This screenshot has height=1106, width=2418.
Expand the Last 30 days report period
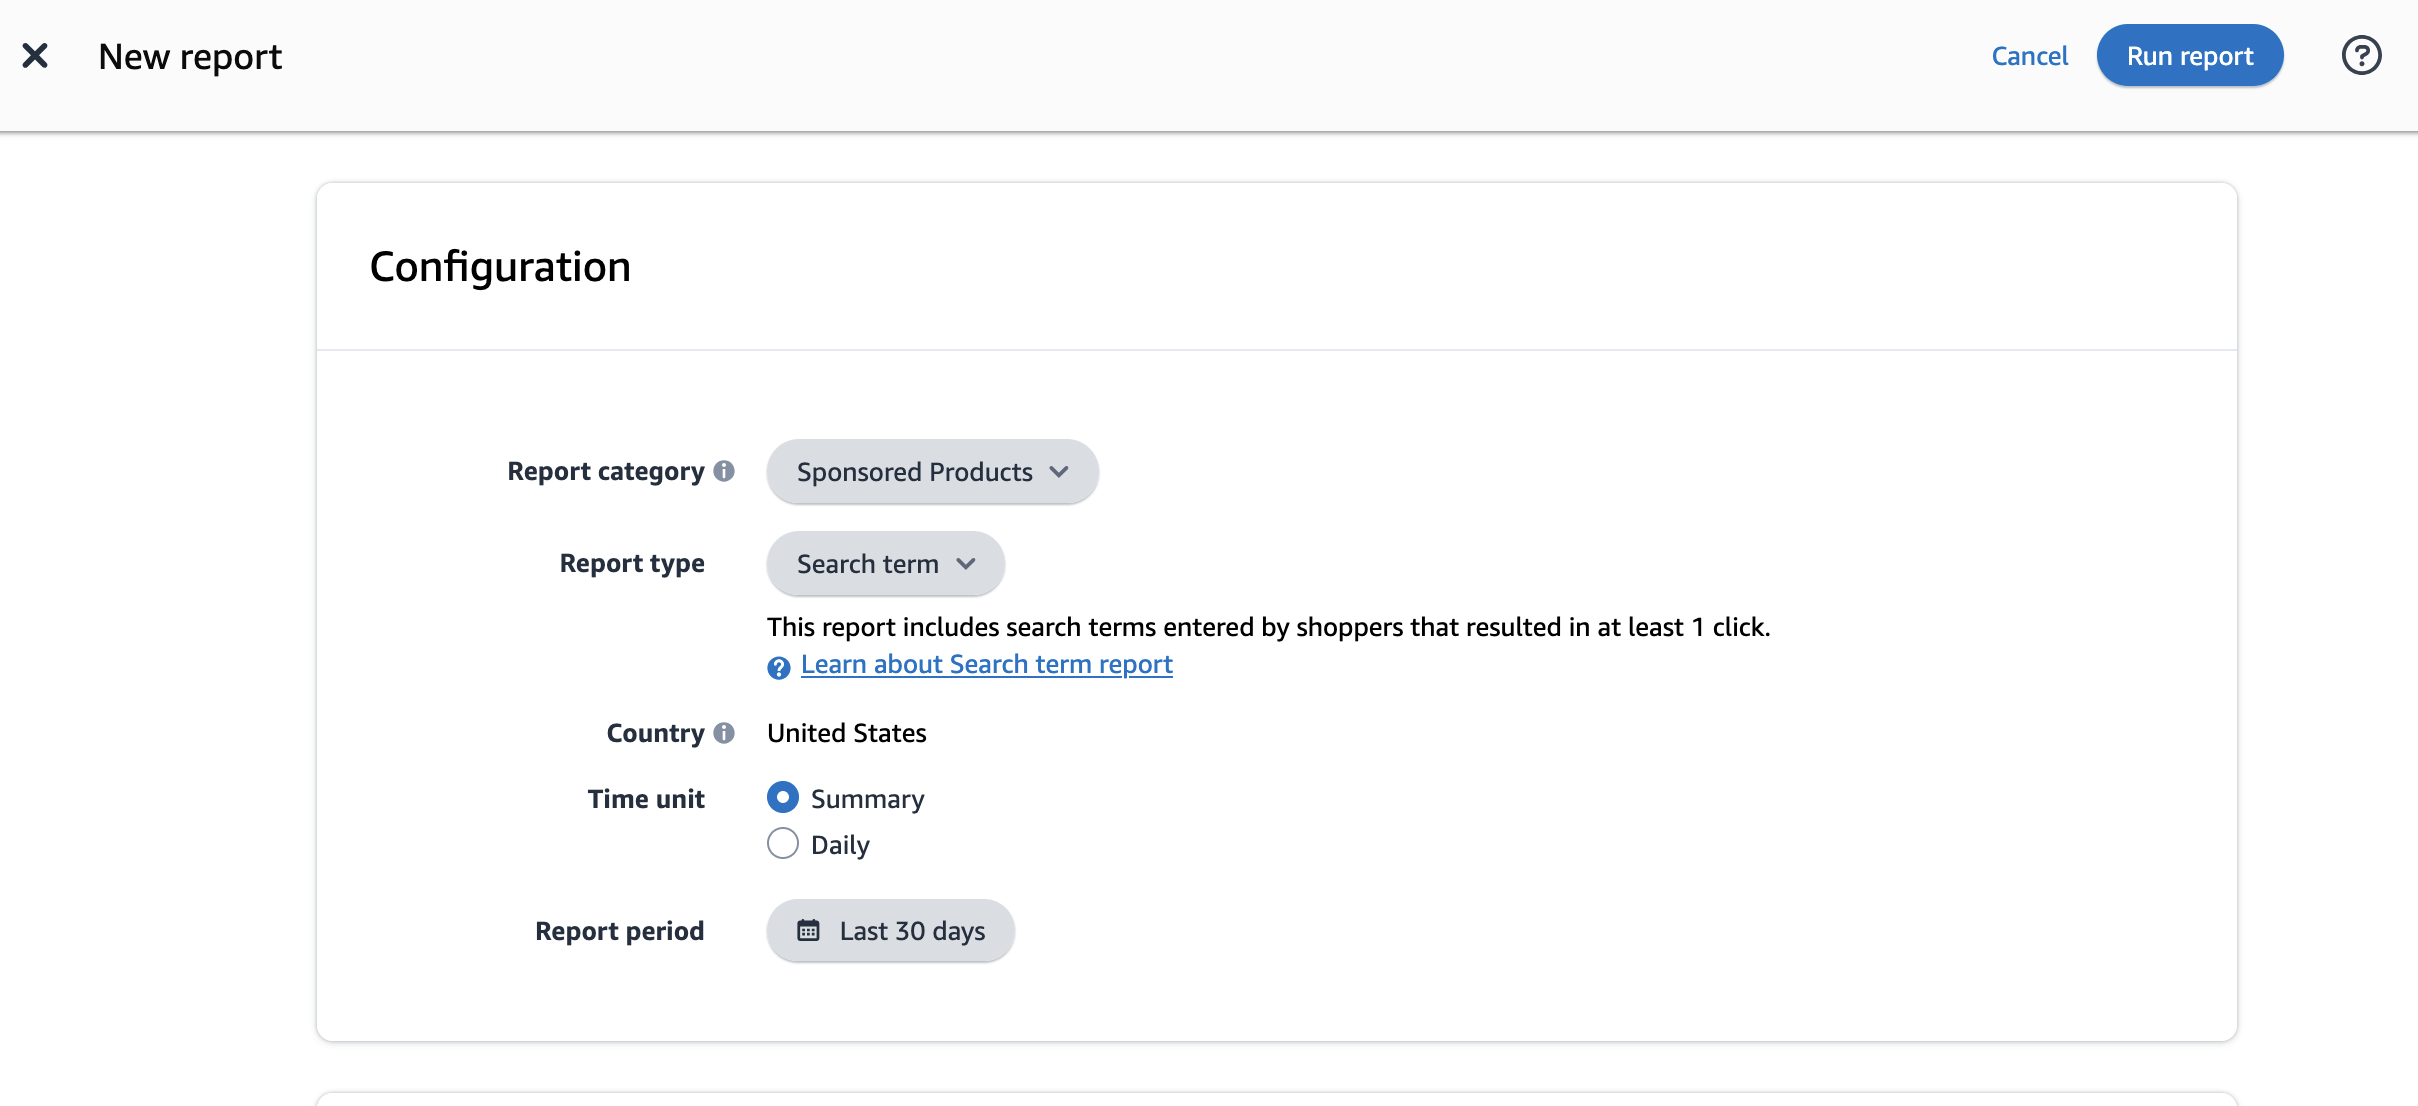click(890, 929)
